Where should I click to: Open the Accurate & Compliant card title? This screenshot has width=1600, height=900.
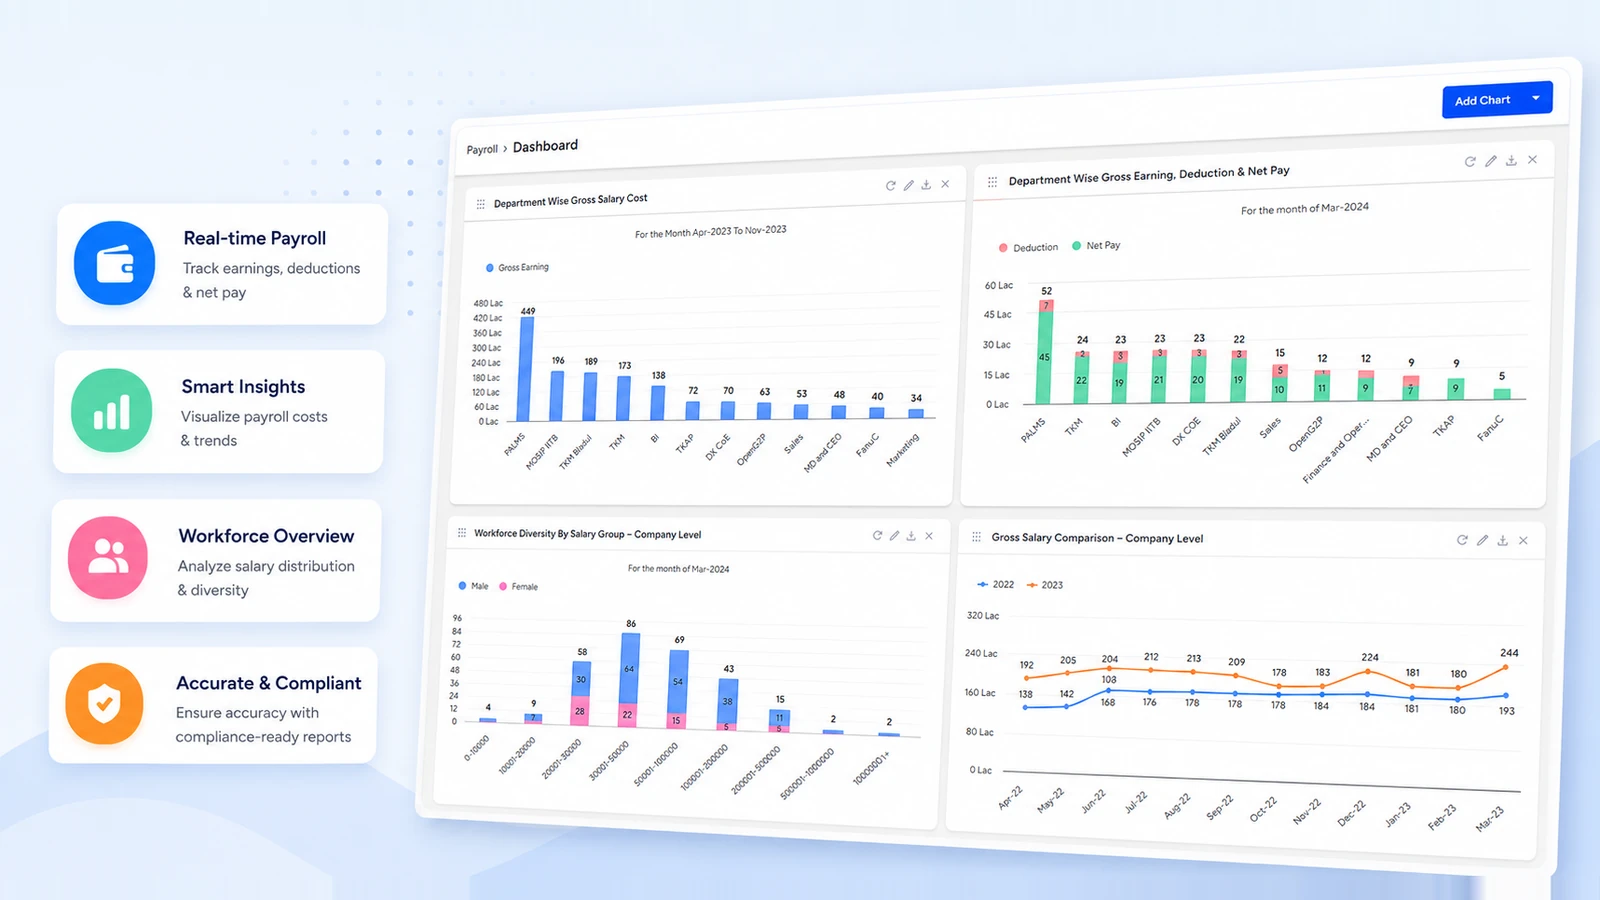tap(268, 683)
